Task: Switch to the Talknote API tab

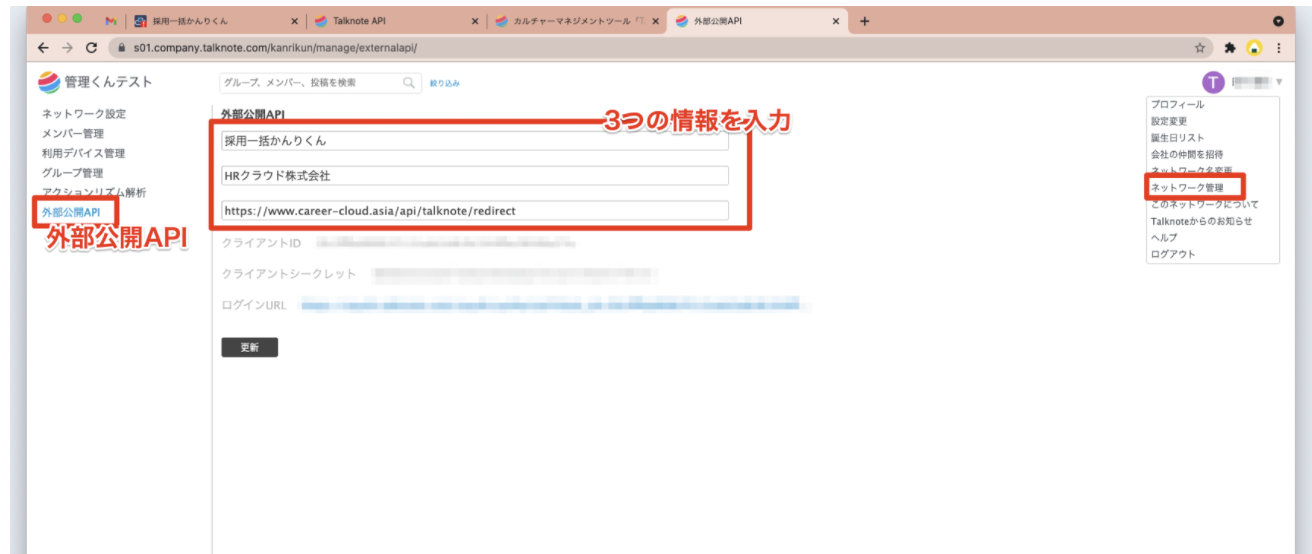Action: tap(390, 21)
